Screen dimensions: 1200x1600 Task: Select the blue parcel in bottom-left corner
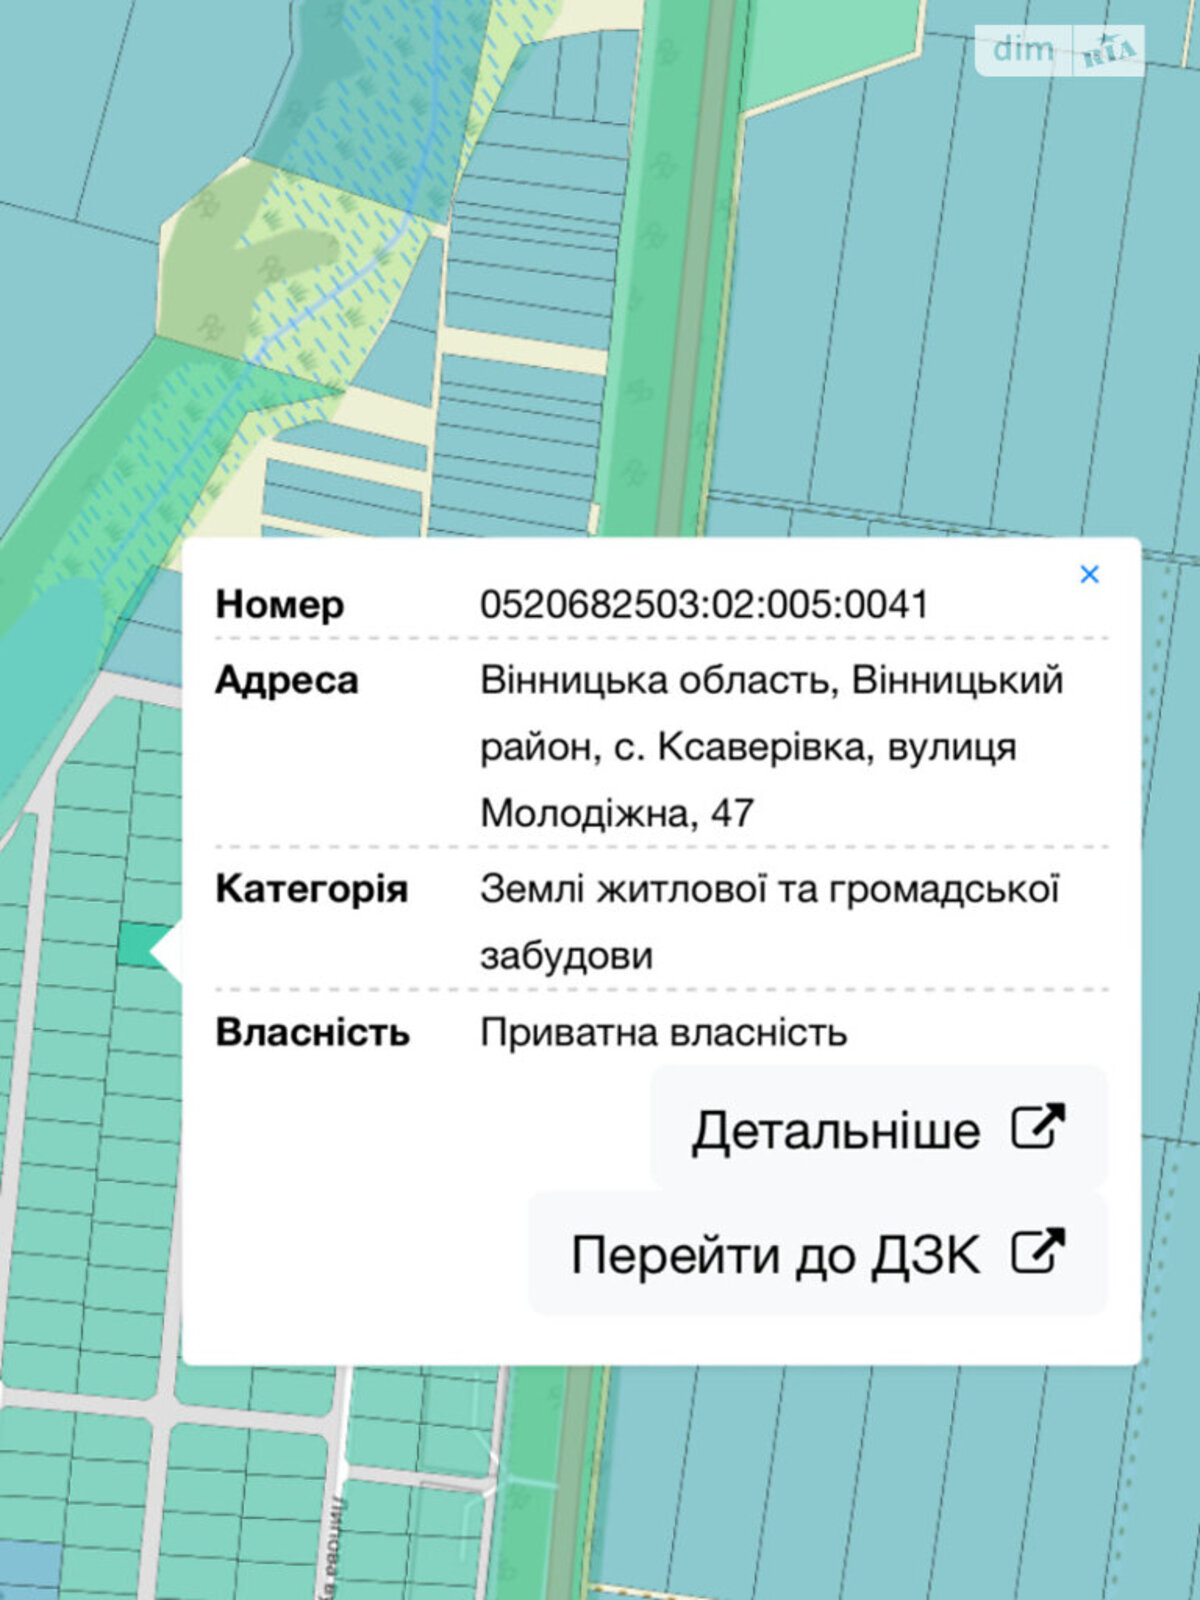coord(28,1570)
